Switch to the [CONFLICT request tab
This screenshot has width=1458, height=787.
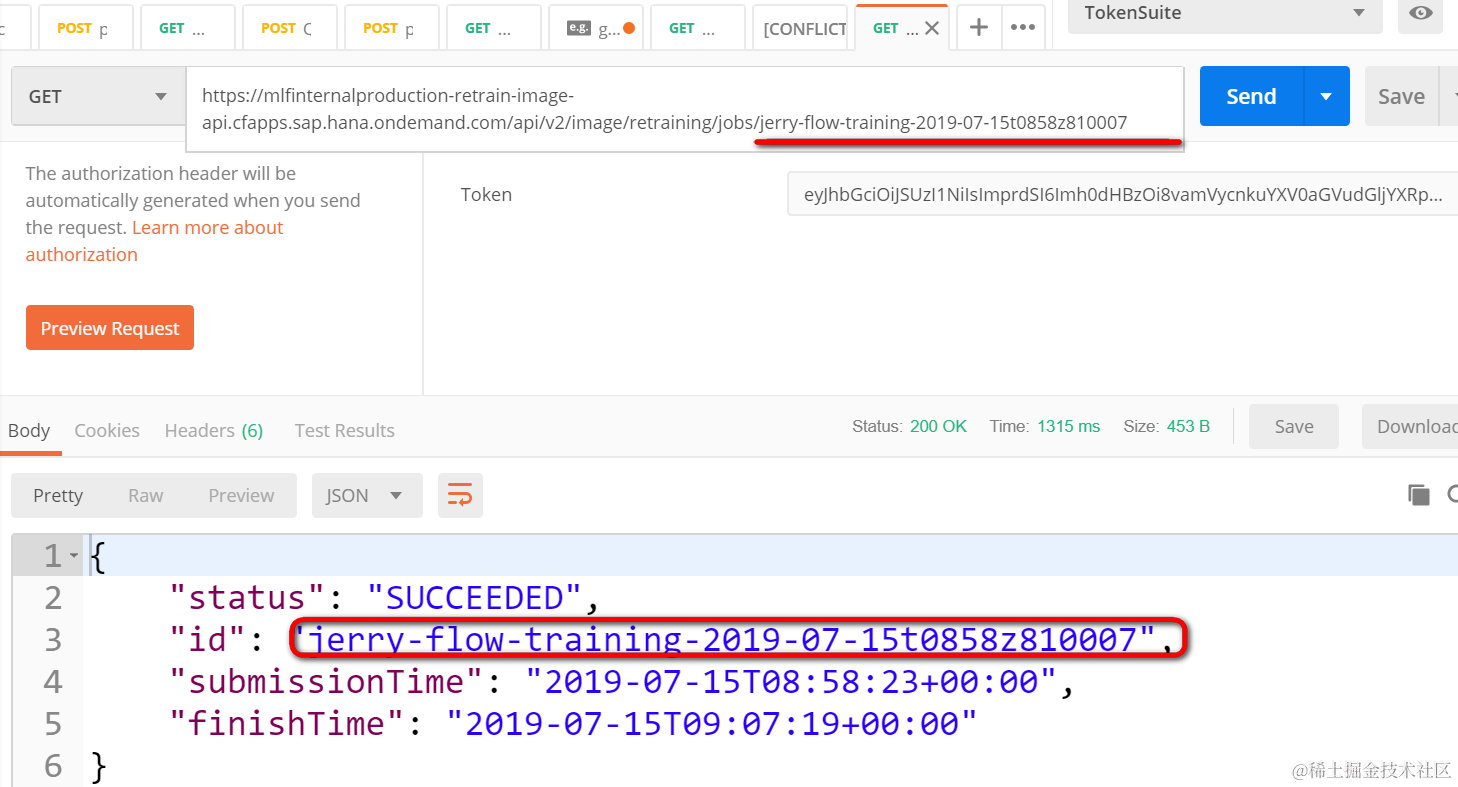(x=801, y=28)
